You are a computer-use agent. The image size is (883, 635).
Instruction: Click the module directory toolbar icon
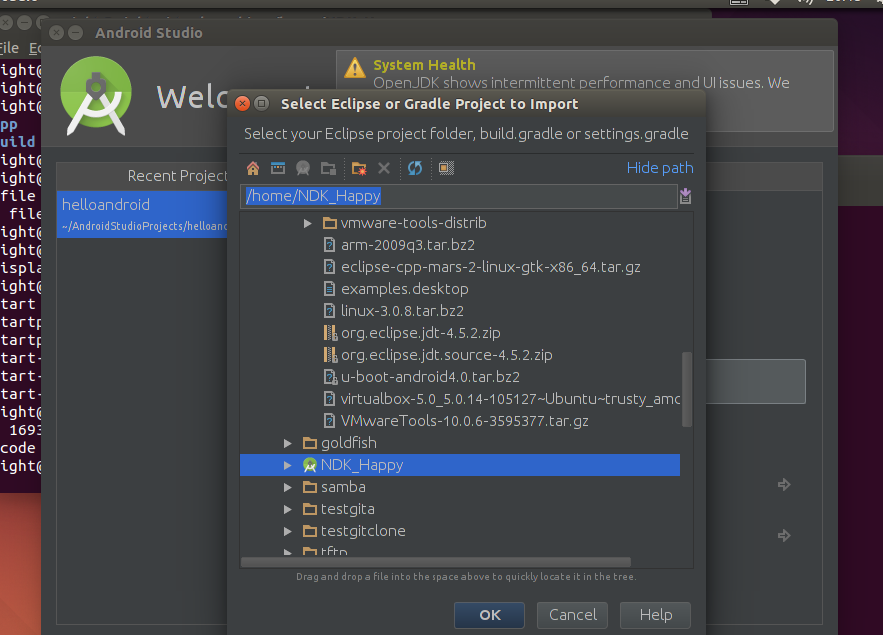[x=328, y=168]
